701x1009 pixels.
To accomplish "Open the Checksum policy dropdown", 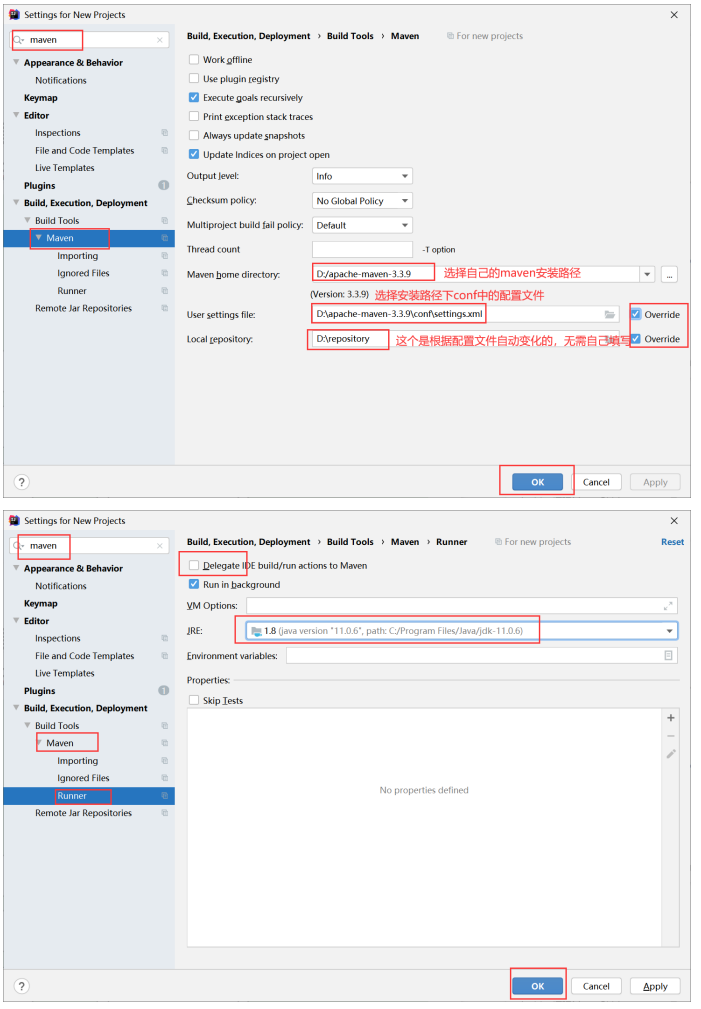I will 362,200.
